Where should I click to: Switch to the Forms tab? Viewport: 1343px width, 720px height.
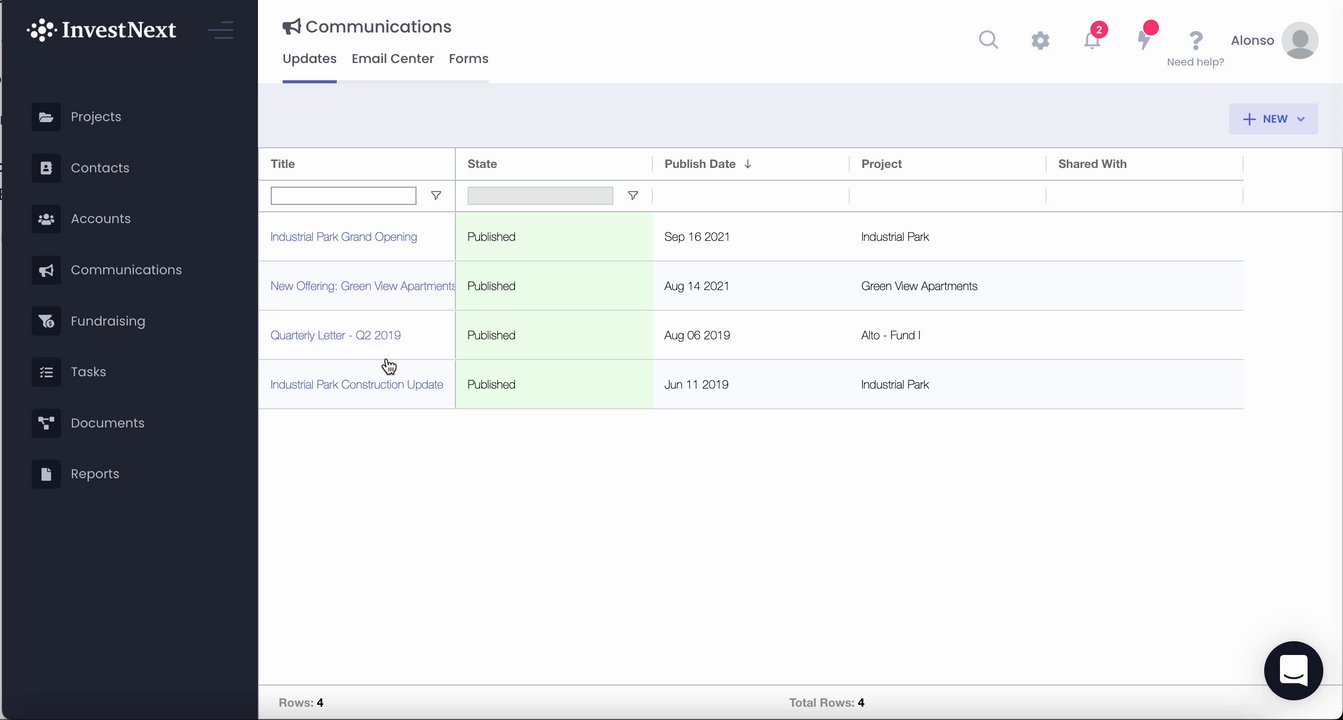[469, 59]
